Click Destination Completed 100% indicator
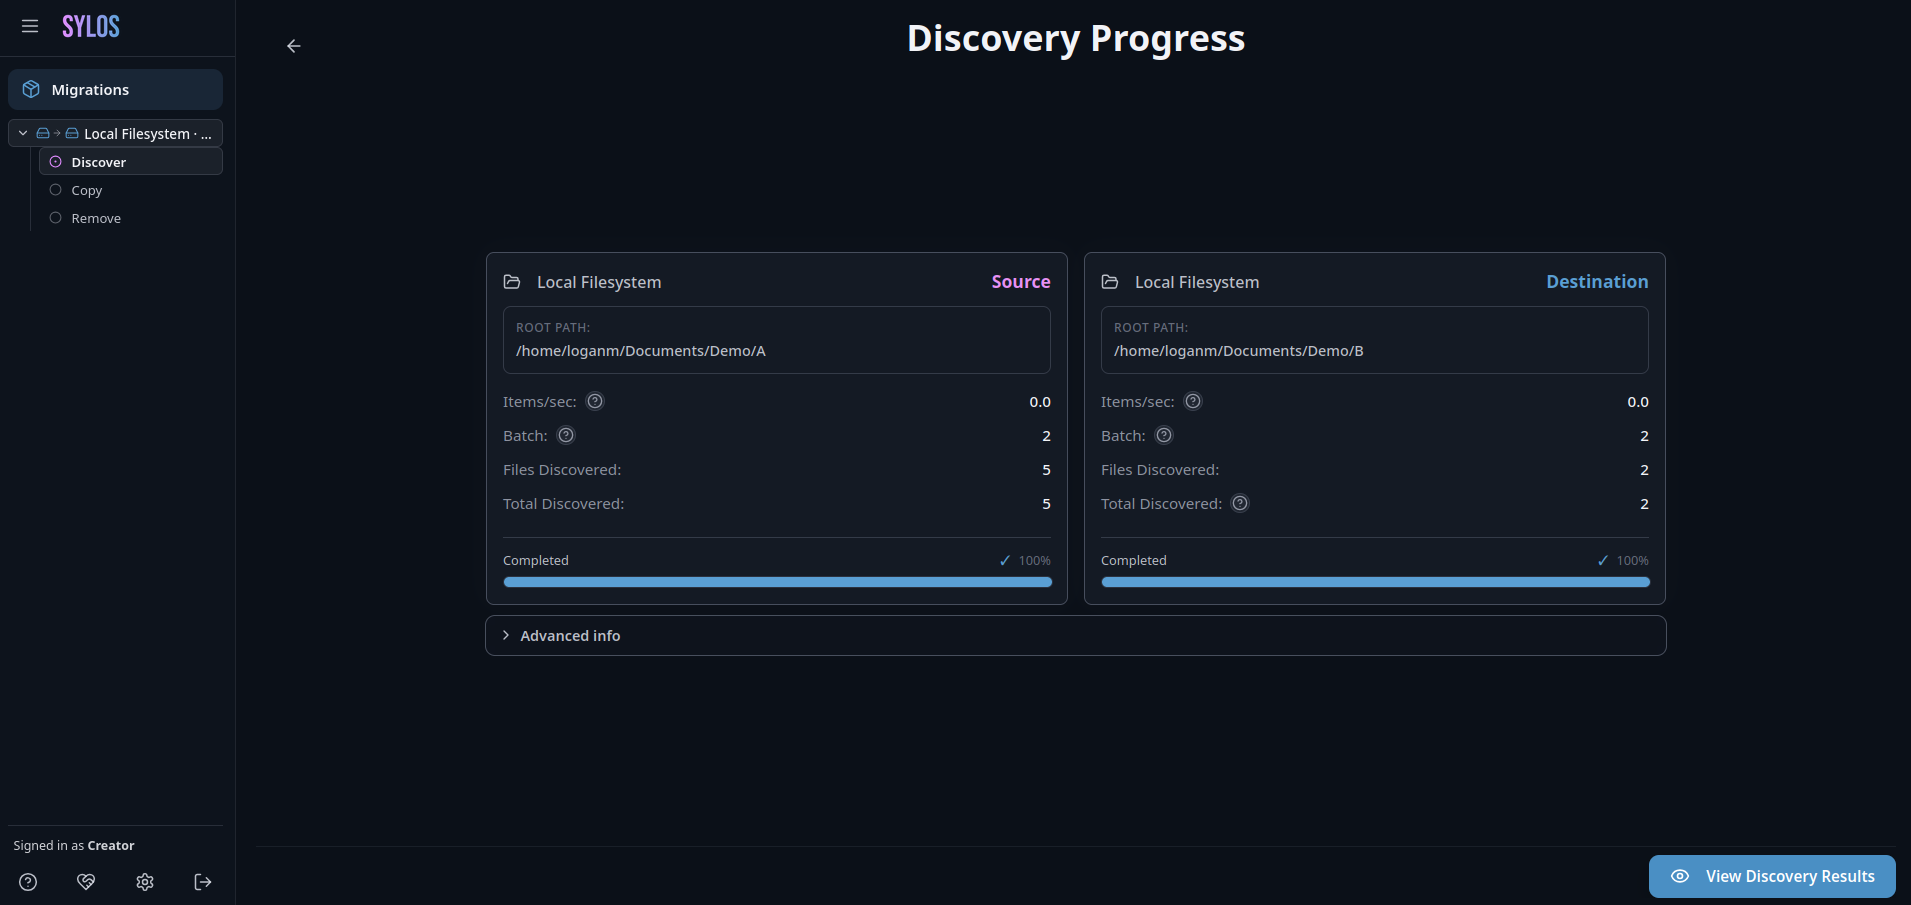 [1623, 561]
